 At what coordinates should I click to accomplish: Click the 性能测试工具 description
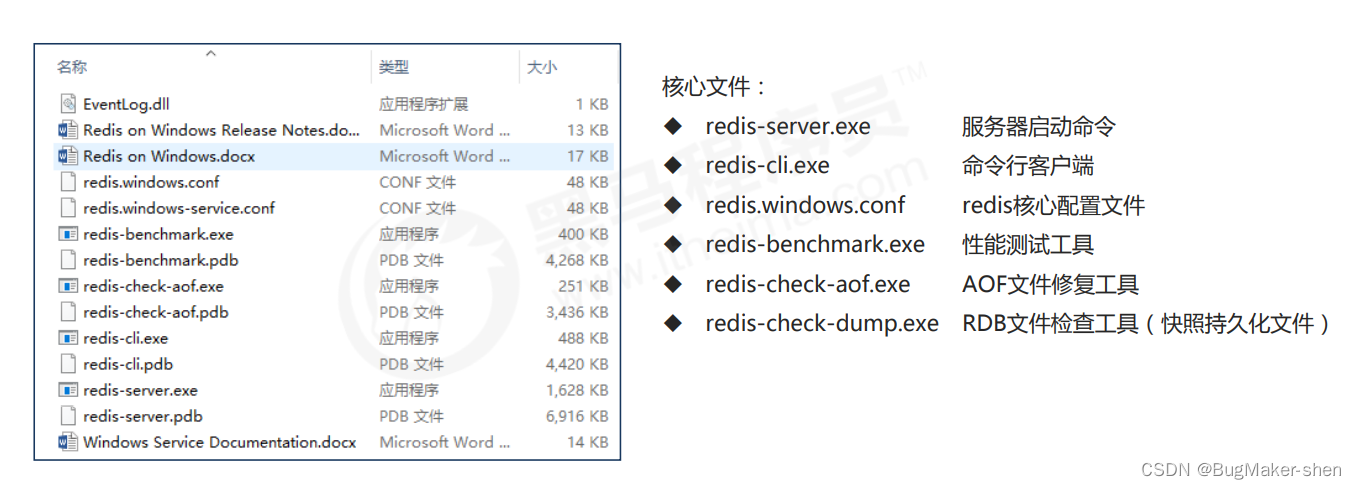(1028, 244)
